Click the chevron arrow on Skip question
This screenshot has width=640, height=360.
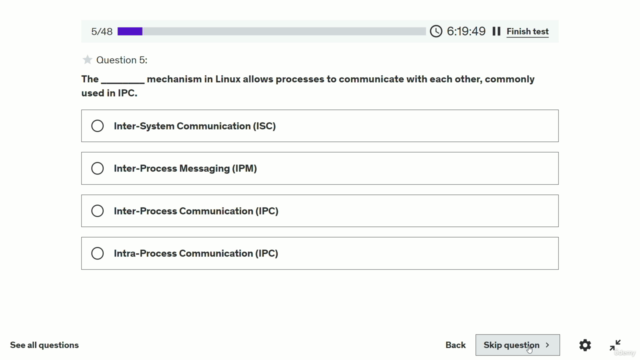tap(547, 345)
